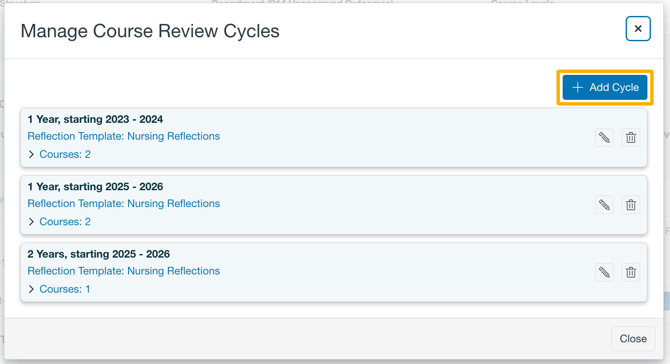Viewport: 670px width, 364px height.
Task: Click the Manage Course Review Cycles title
Action: click(x=150, y=31)
